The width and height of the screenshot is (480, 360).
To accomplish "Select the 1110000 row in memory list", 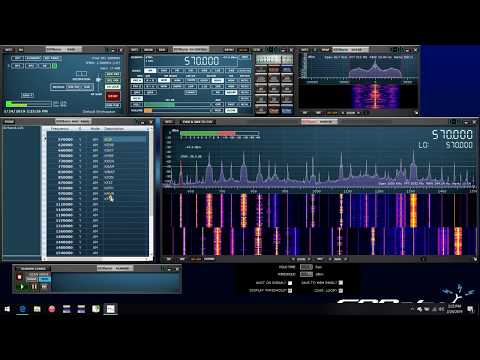I will (x=97, y=204).
